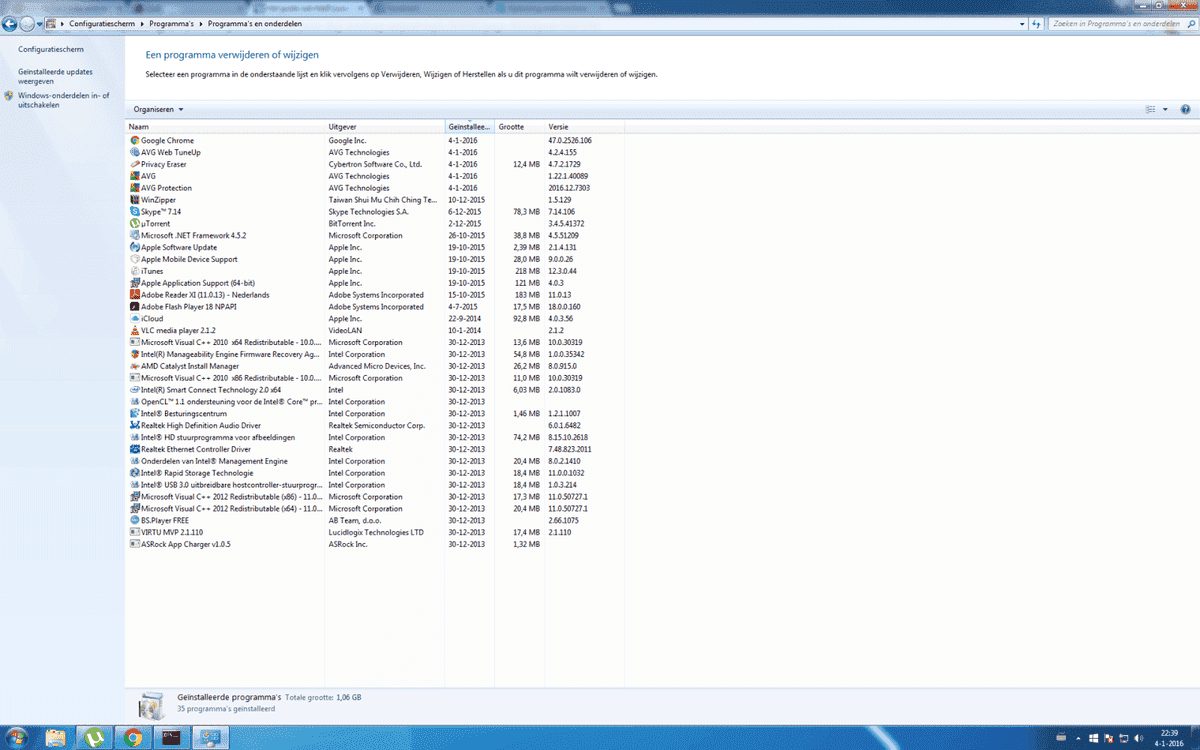Viewport: 1200px width, 750px height.
Task: Select the µTorrent icon in the program list
Action: pyautogui.click(x=135, y=224)
